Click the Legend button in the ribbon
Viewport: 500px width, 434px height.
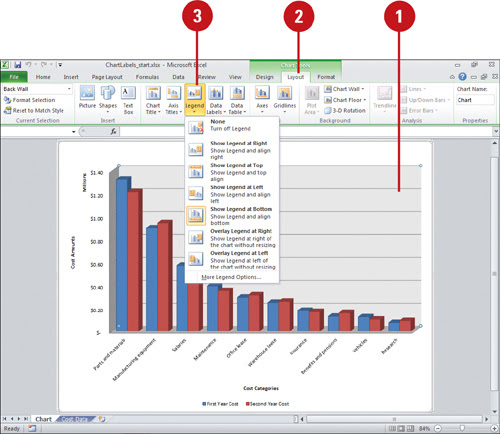tap(195, 99)
